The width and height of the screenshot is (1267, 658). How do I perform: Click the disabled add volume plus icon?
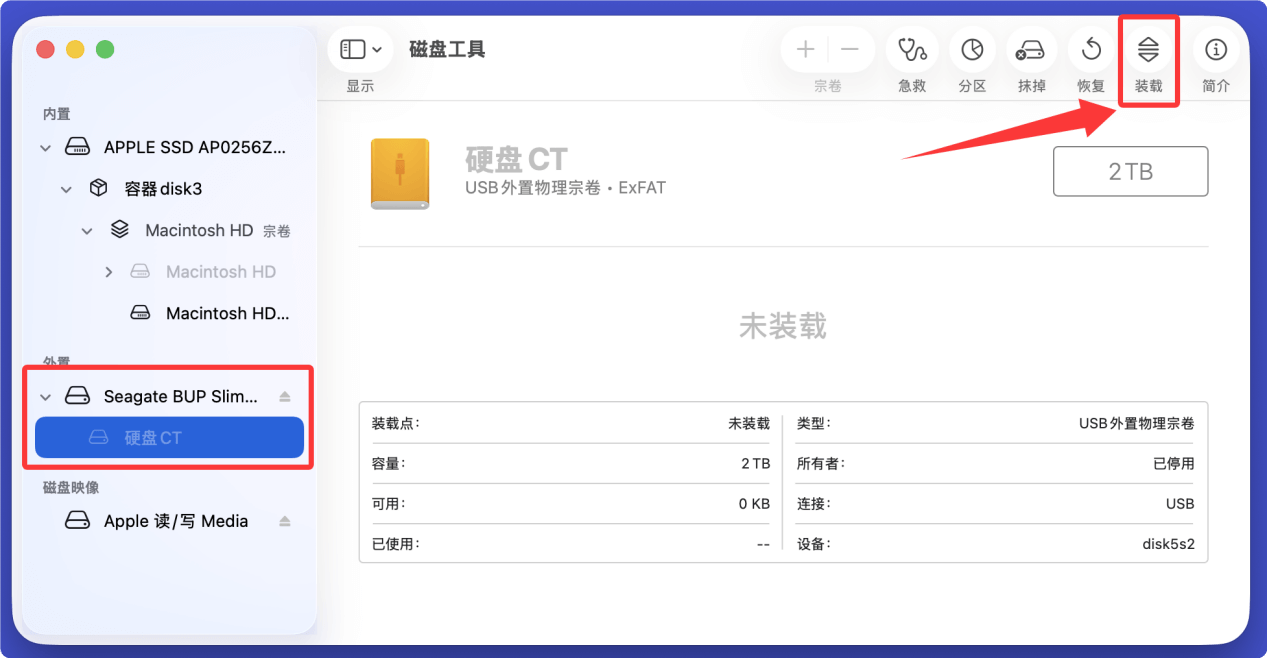point(805,48)
